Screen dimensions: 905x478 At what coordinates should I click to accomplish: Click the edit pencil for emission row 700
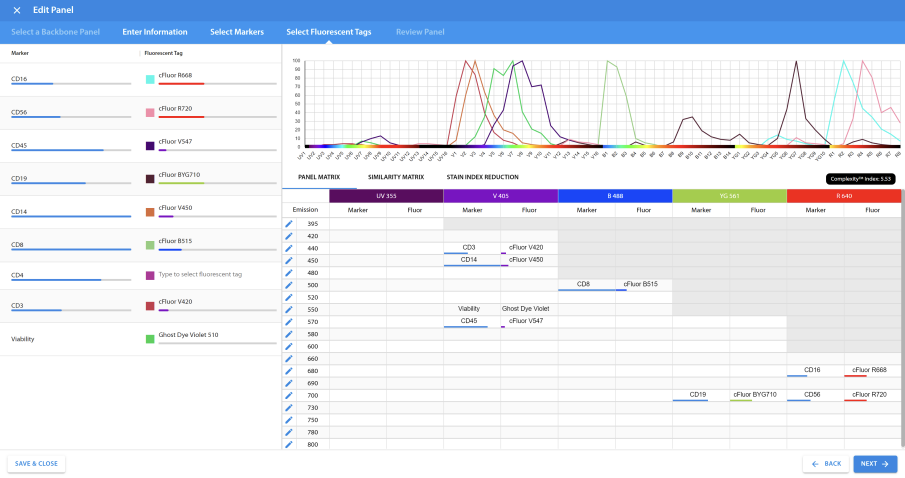[x=289, y=396]
